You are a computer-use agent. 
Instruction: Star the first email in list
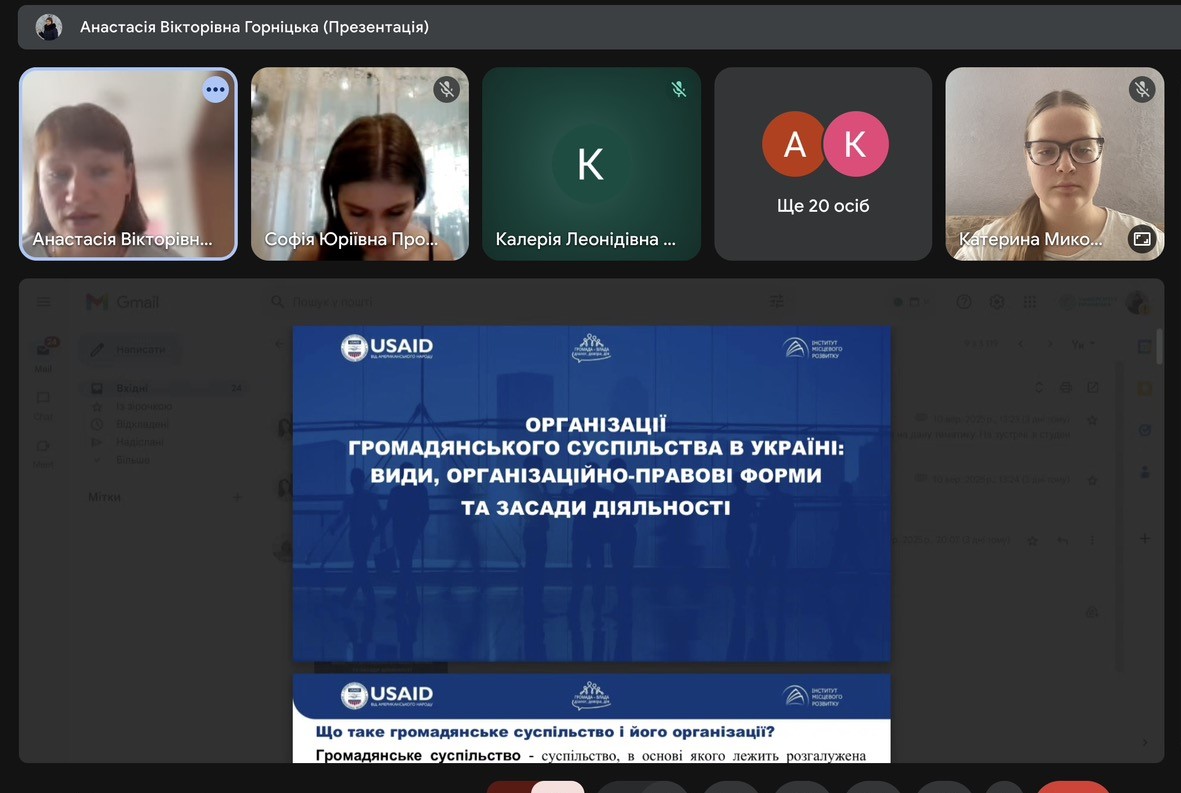click(x=1092, y=420)
